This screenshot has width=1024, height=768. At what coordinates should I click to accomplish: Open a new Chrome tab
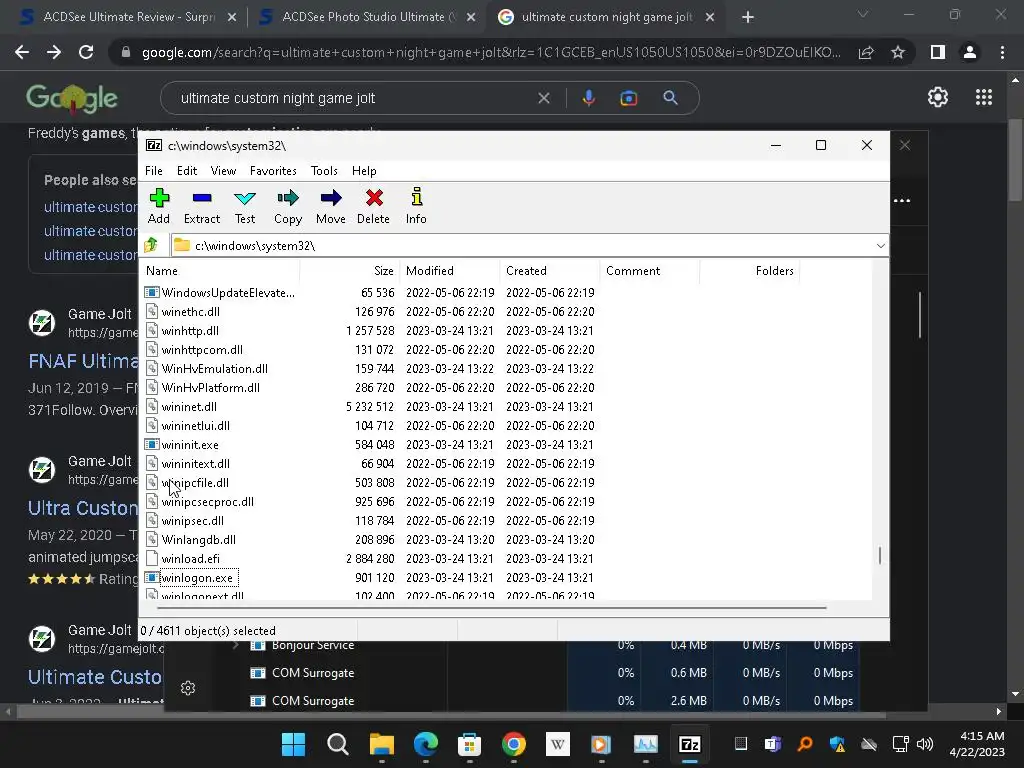coord(748,17)
